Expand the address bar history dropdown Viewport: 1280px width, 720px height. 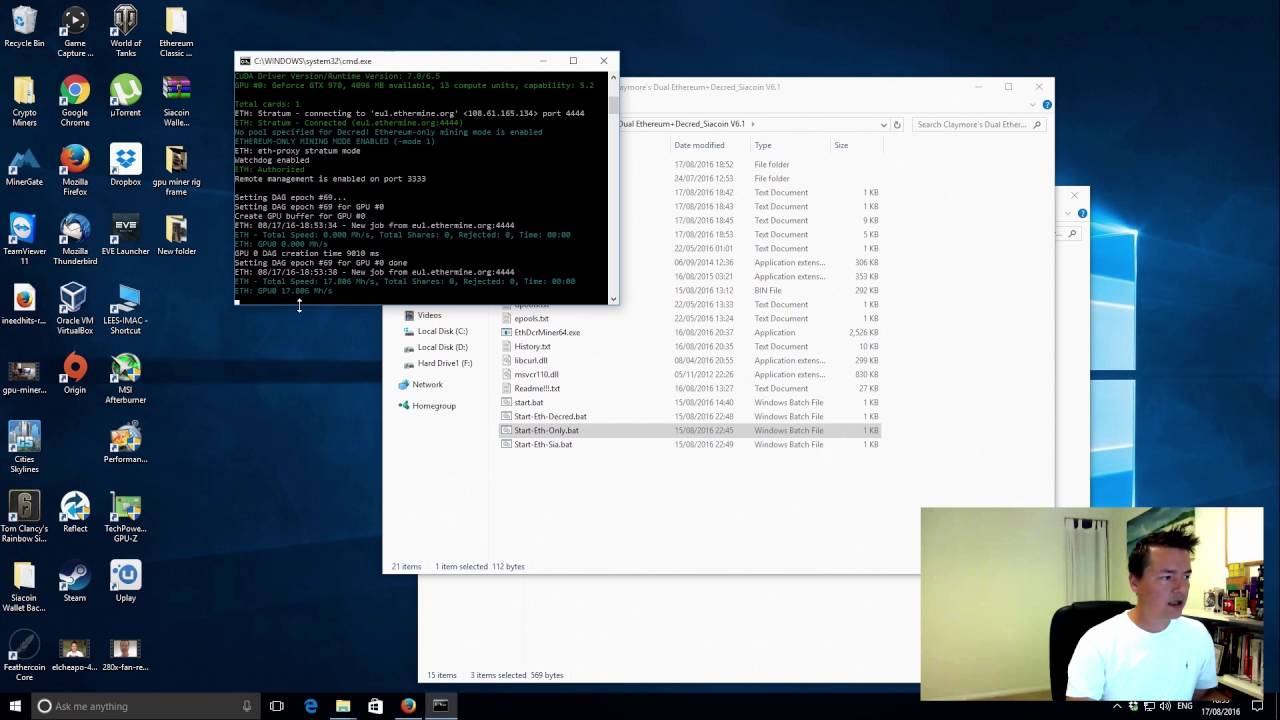(883, 124)
